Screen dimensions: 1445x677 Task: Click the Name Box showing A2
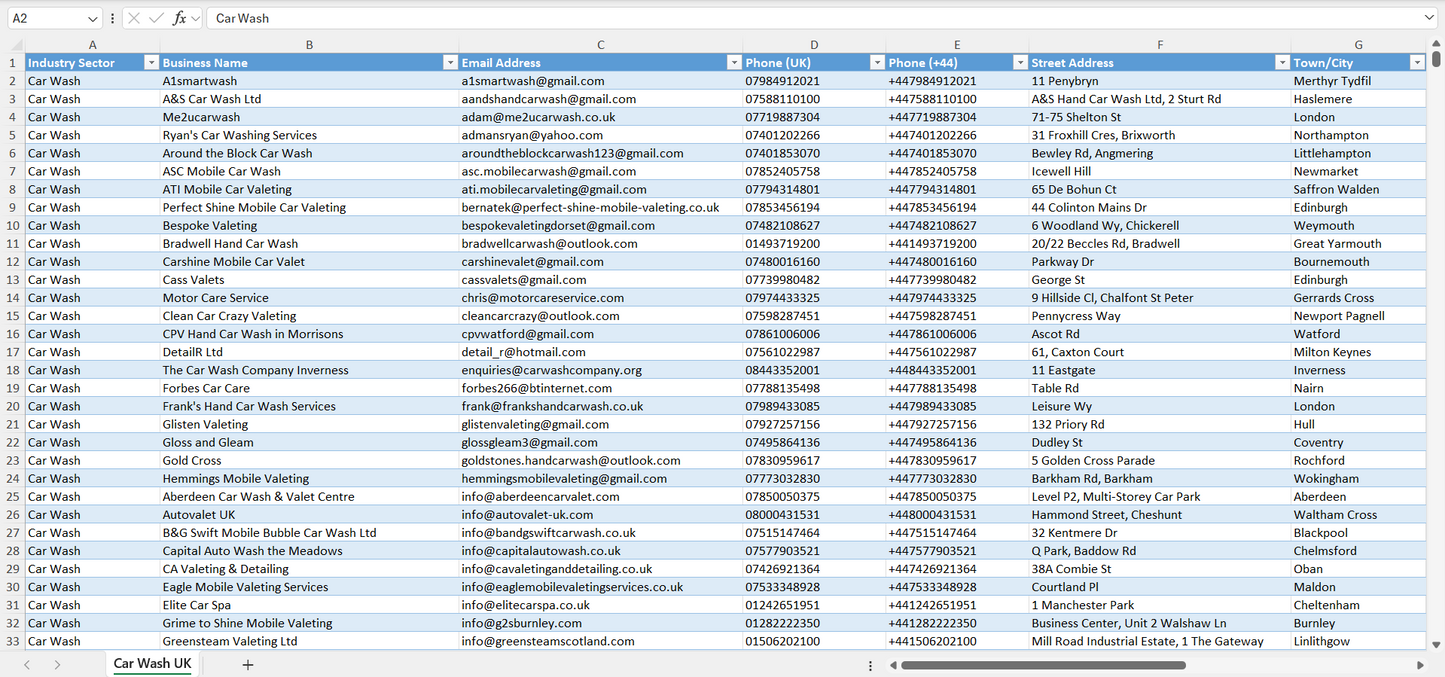(45, 18)
